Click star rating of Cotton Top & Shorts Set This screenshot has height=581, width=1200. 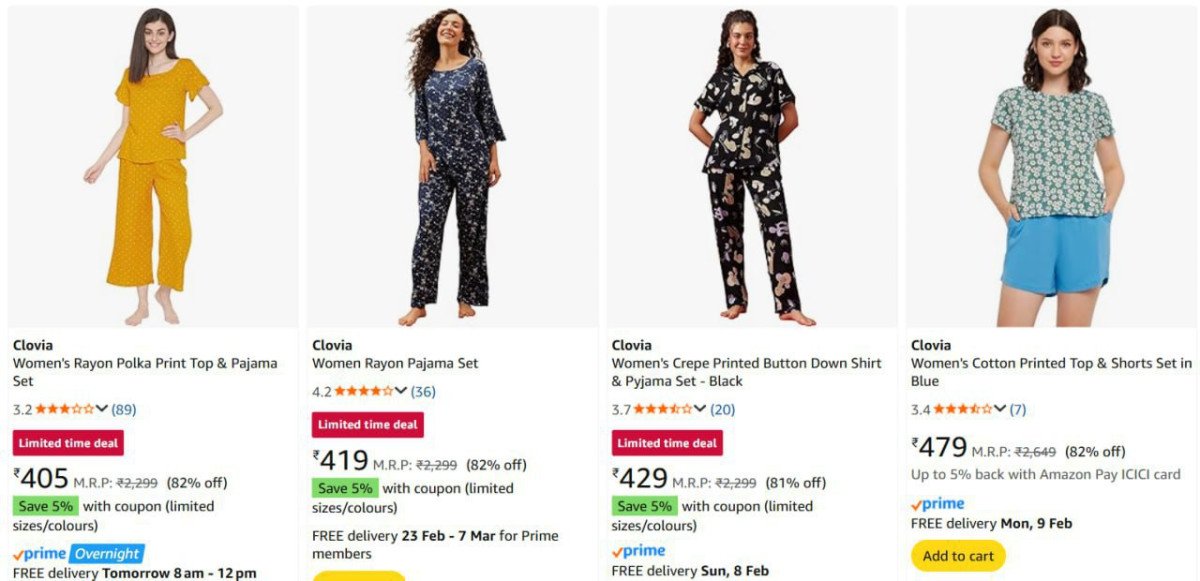[963, 409]
